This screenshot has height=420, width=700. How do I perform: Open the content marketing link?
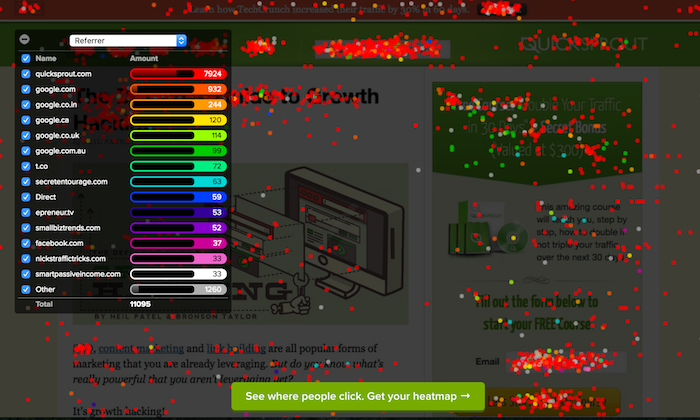141,349
